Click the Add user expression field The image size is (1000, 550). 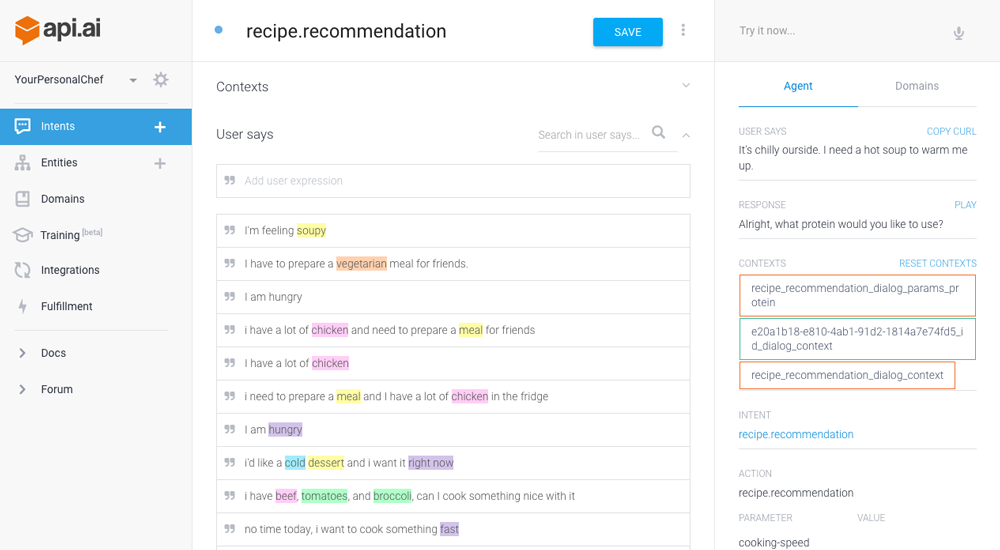coord(453,181)
